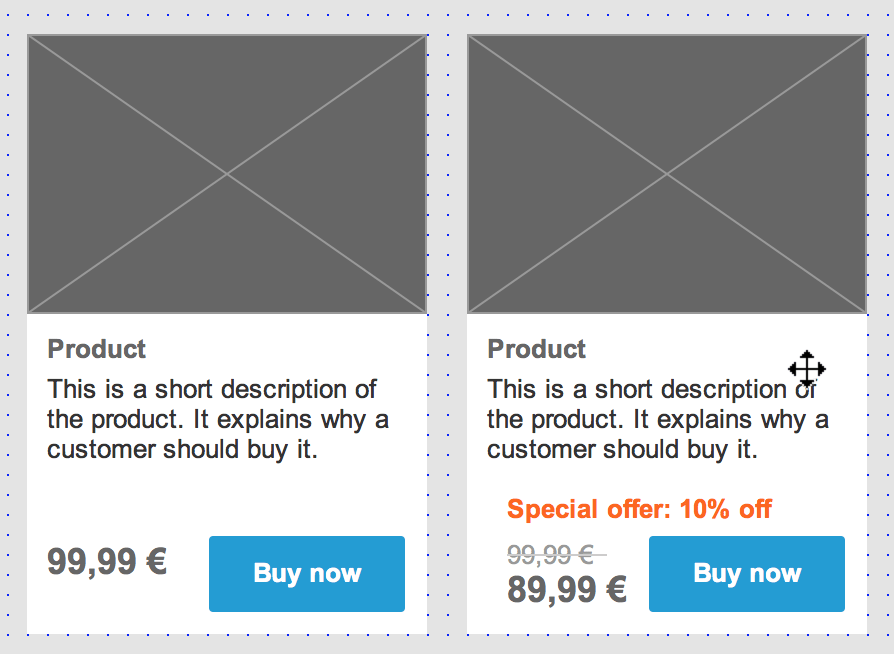Select the orange Special offer label
Screen dimensions: 894x654
click(639, 509)
